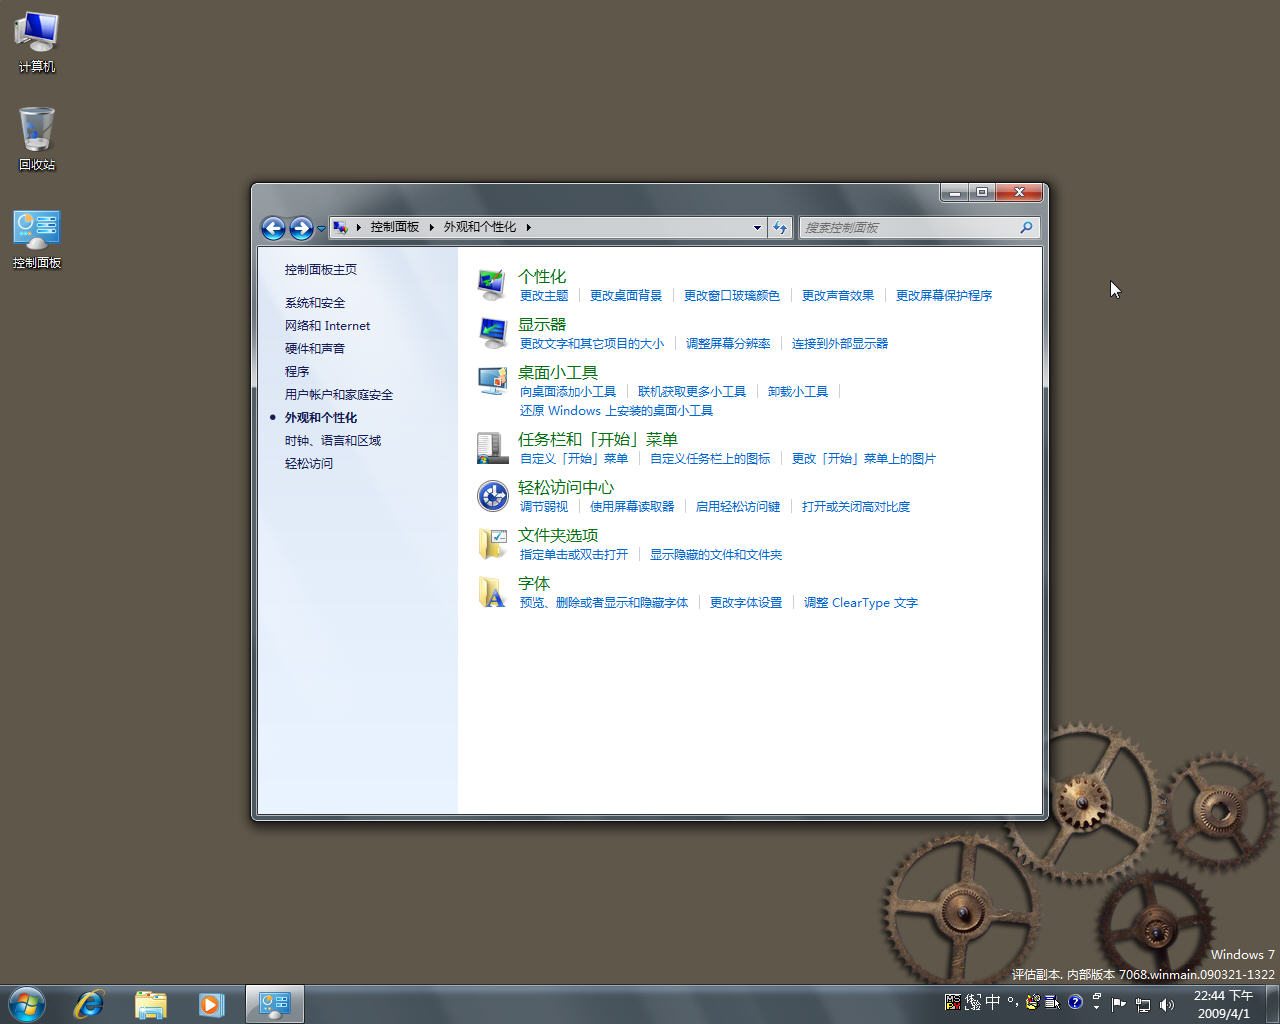Click the control panel icon in address bar
The image size is (1280, 1024).
340,227
